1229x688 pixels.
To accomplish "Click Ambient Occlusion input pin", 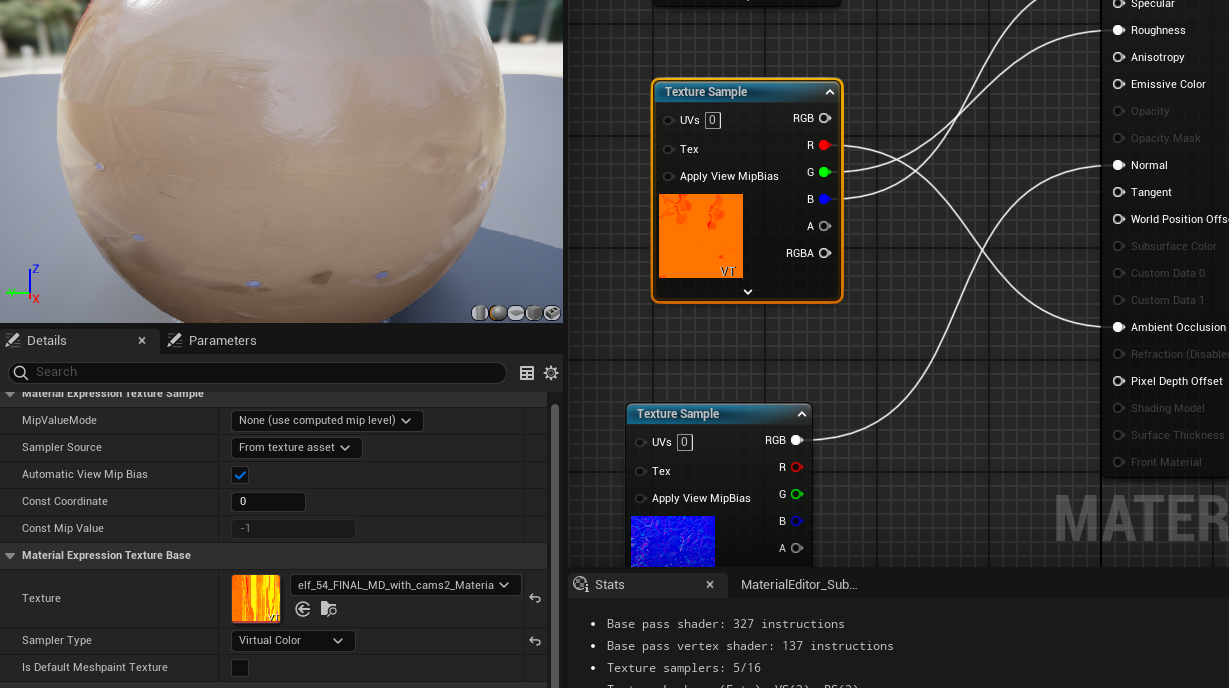I will coord(1119,327).
